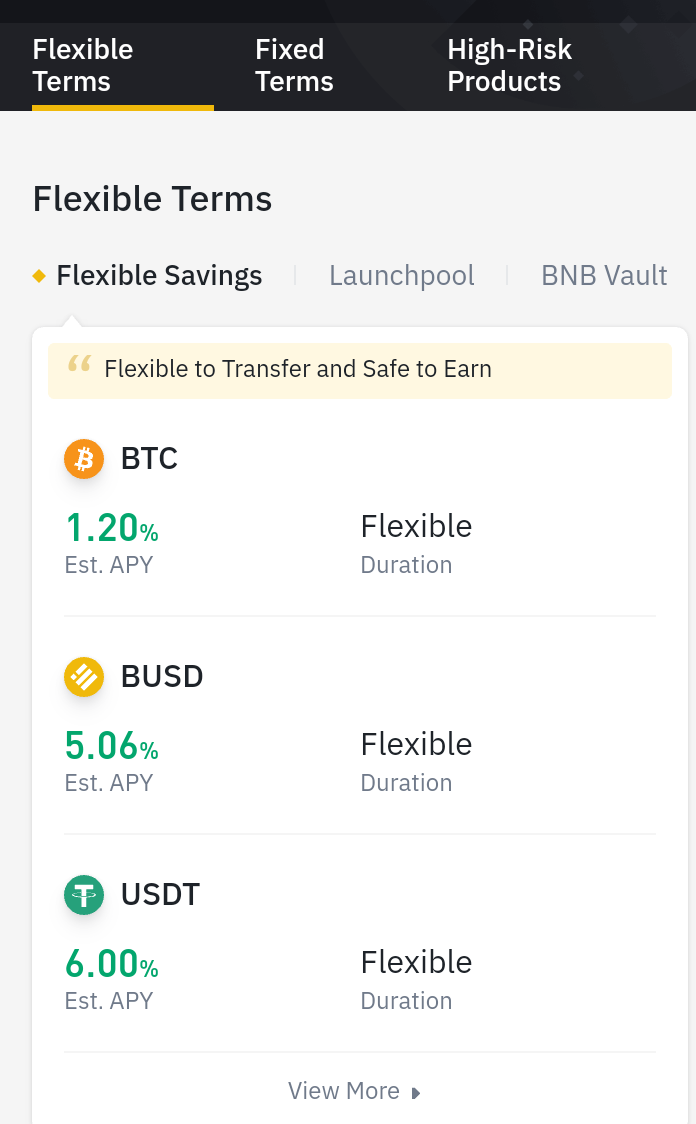The width and height of the screenshot is (696, 1124).
Task: Click the USDT 6.00% Est. APY value
Action: [112, 964]
